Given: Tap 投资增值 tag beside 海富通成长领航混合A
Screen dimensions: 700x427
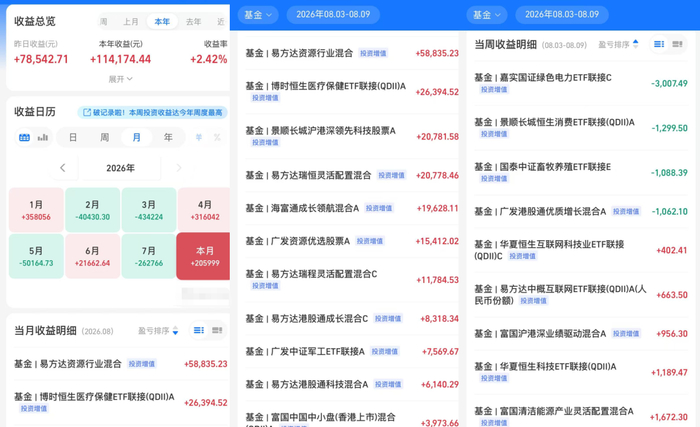Looking at the screenshot, I should coord(379,208).
